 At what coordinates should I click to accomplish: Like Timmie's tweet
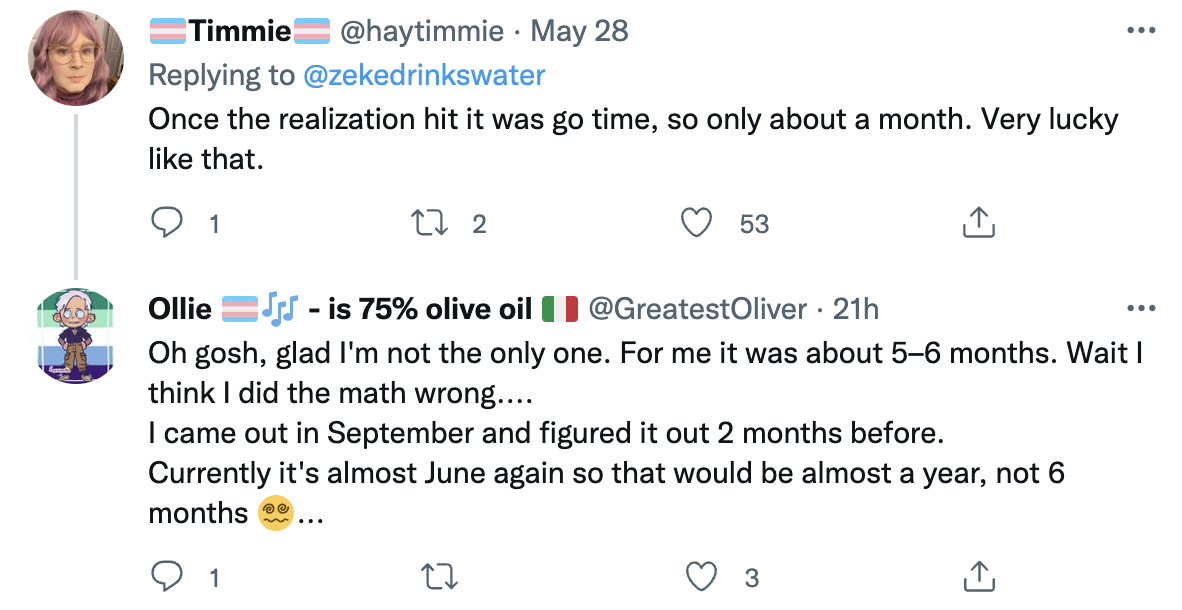[x=695, y=223]
